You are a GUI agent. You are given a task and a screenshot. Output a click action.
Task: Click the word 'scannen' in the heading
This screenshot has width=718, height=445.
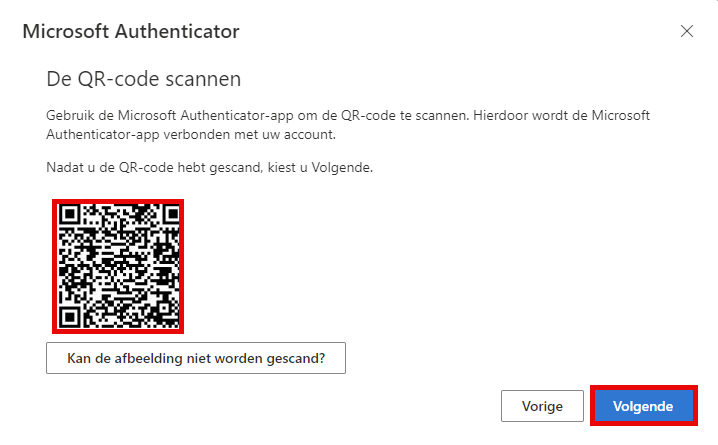point(203,79)
